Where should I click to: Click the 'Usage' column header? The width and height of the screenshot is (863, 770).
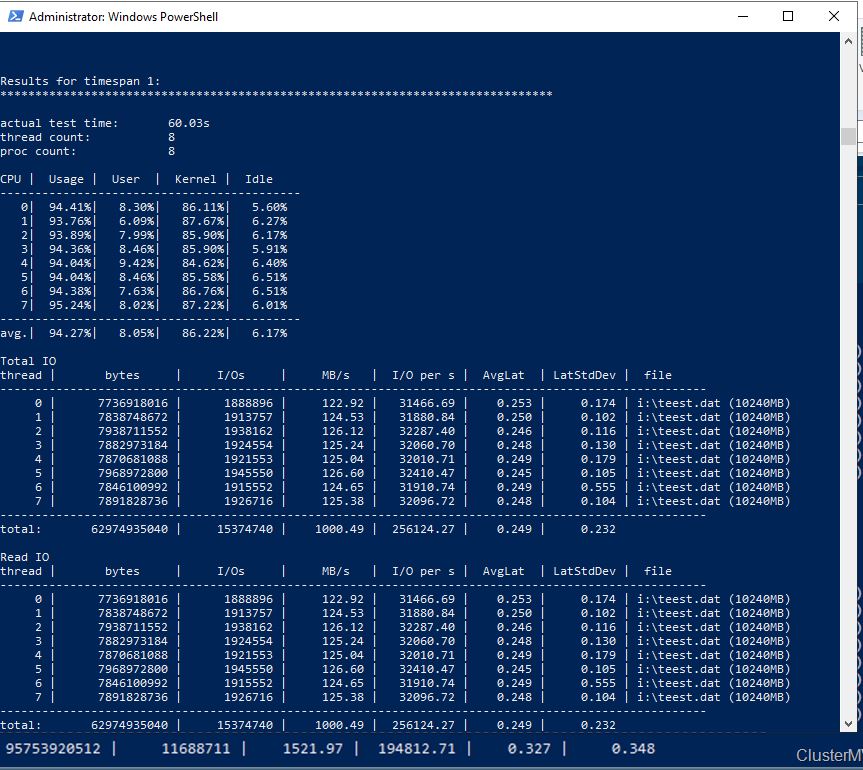66,179
